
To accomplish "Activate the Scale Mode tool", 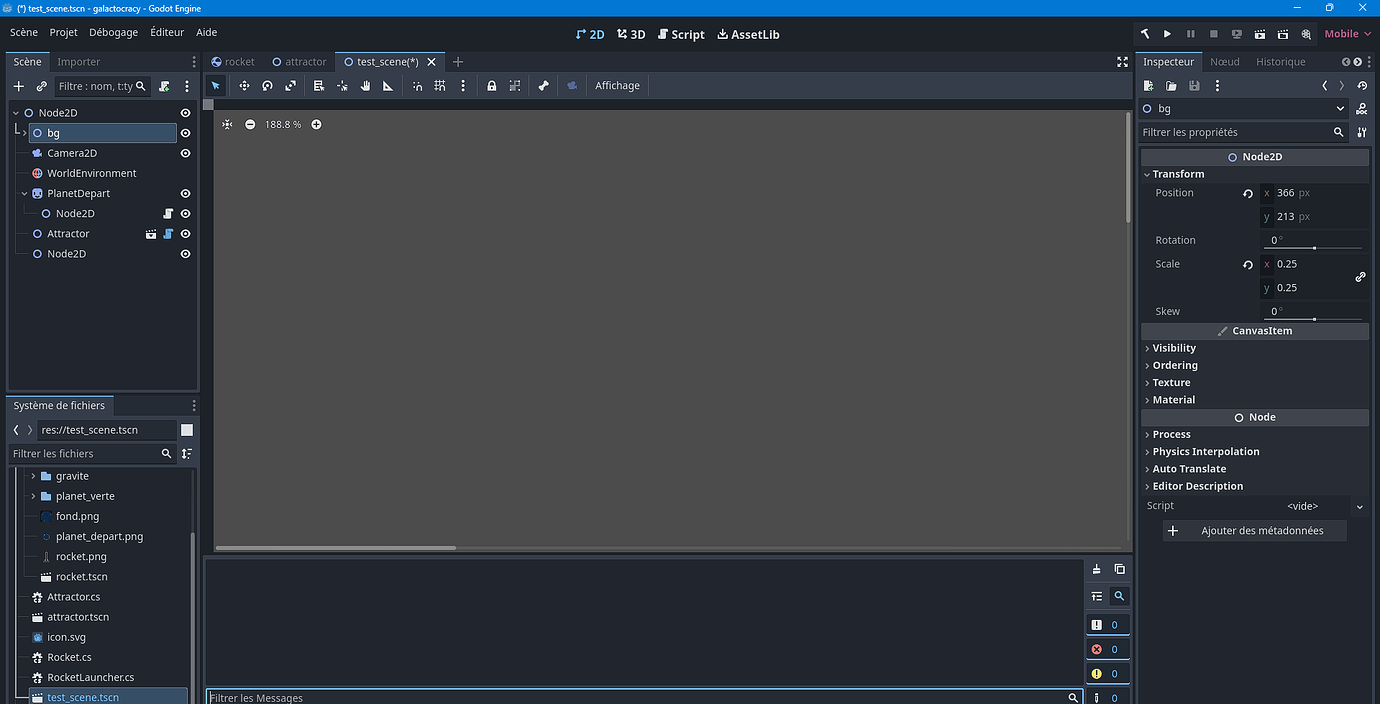I will click(290, 86).
